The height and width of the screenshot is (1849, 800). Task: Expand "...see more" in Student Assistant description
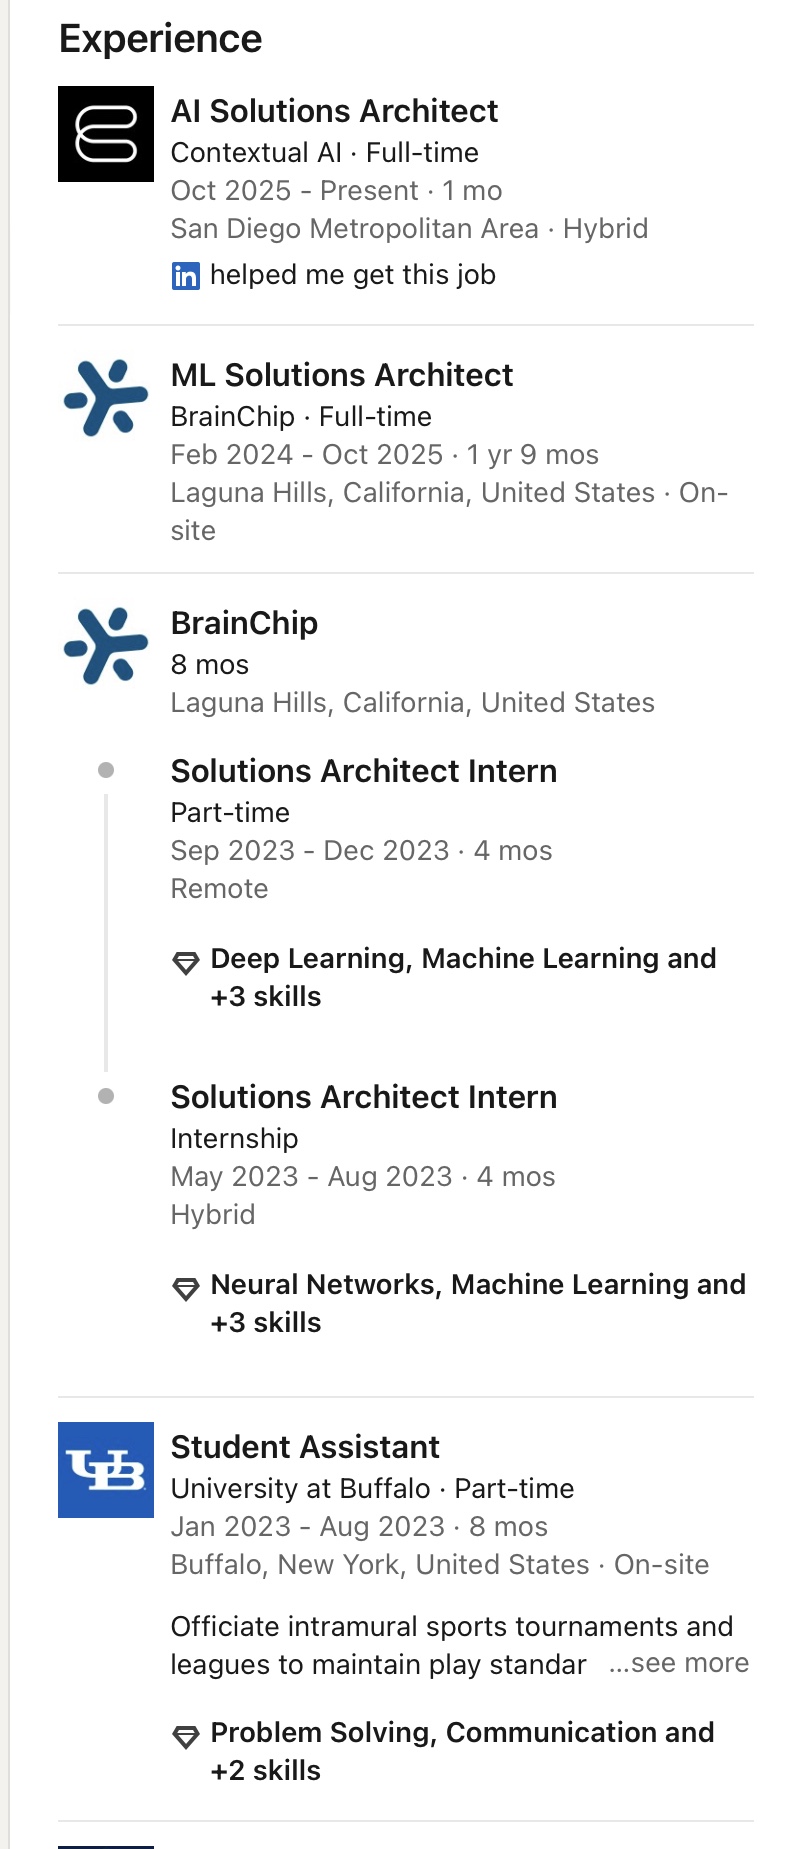click(679, 1663)
